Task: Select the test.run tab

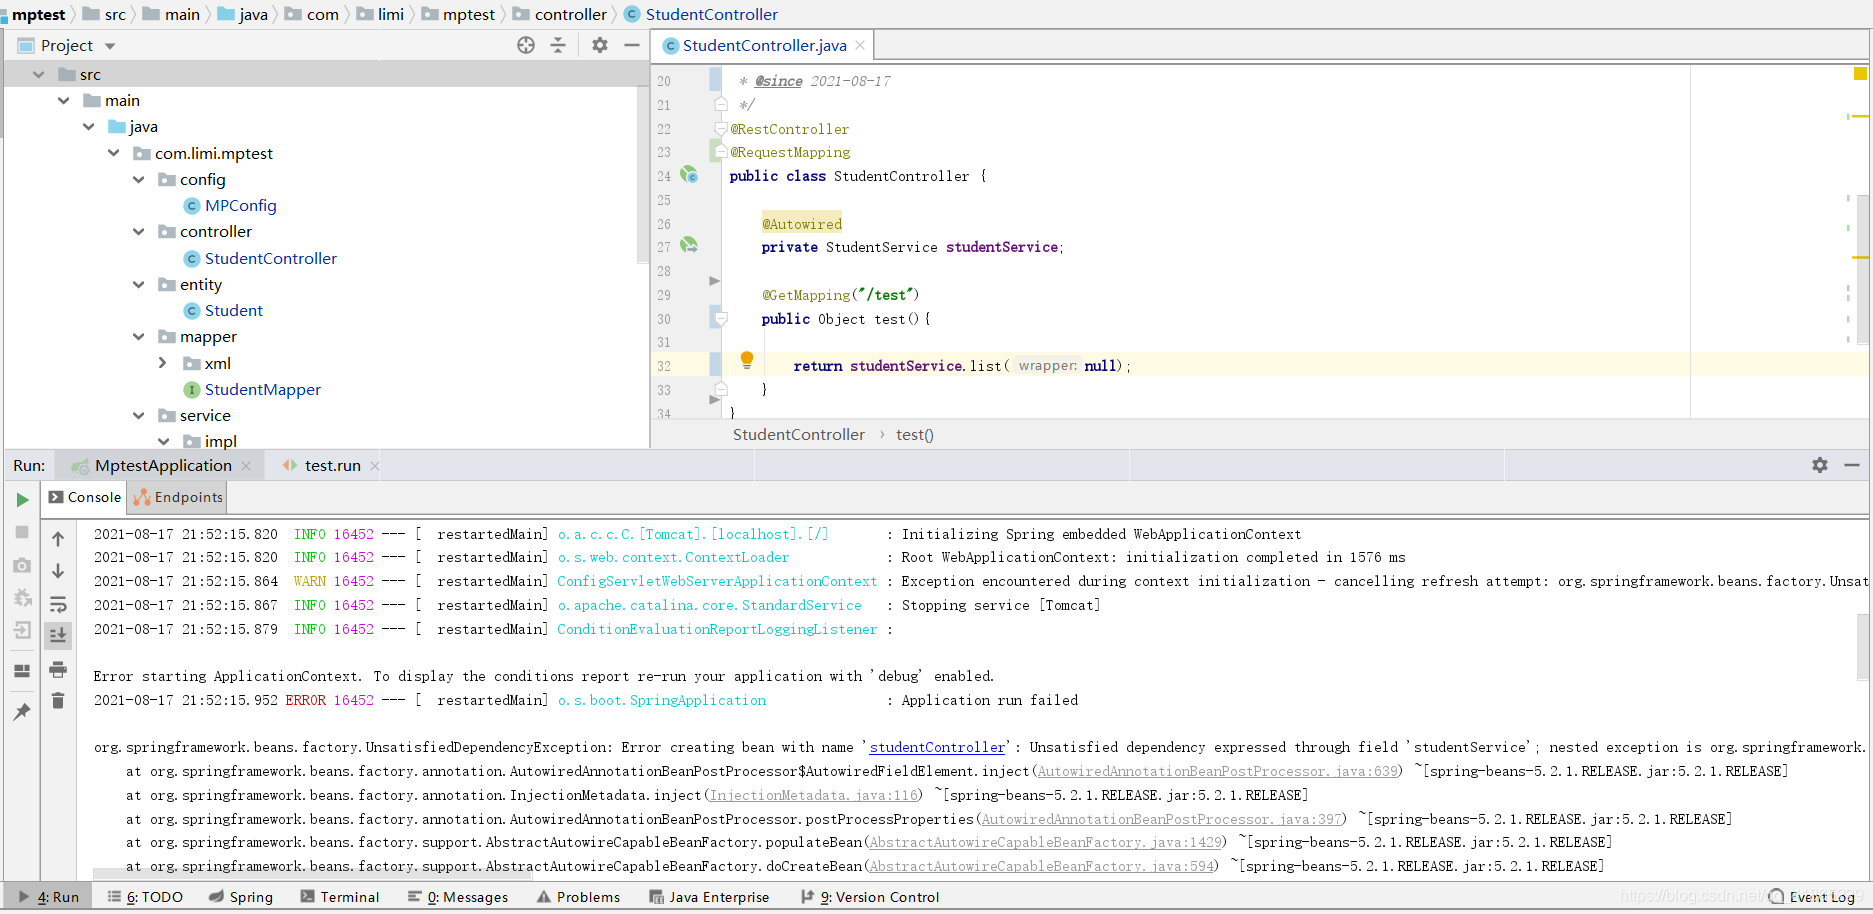Action: (325, 465)
